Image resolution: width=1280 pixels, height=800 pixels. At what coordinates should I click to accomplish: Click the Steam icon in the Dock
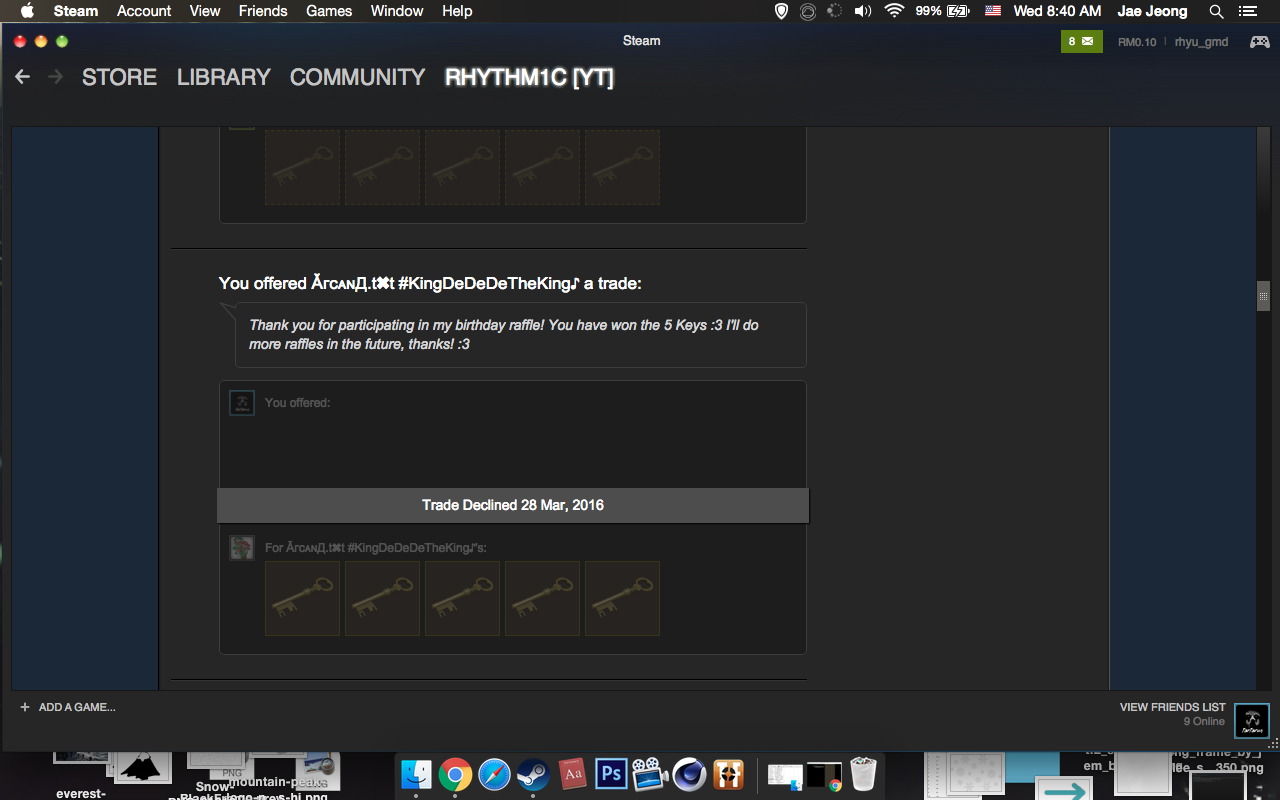[x=532, y=774]
